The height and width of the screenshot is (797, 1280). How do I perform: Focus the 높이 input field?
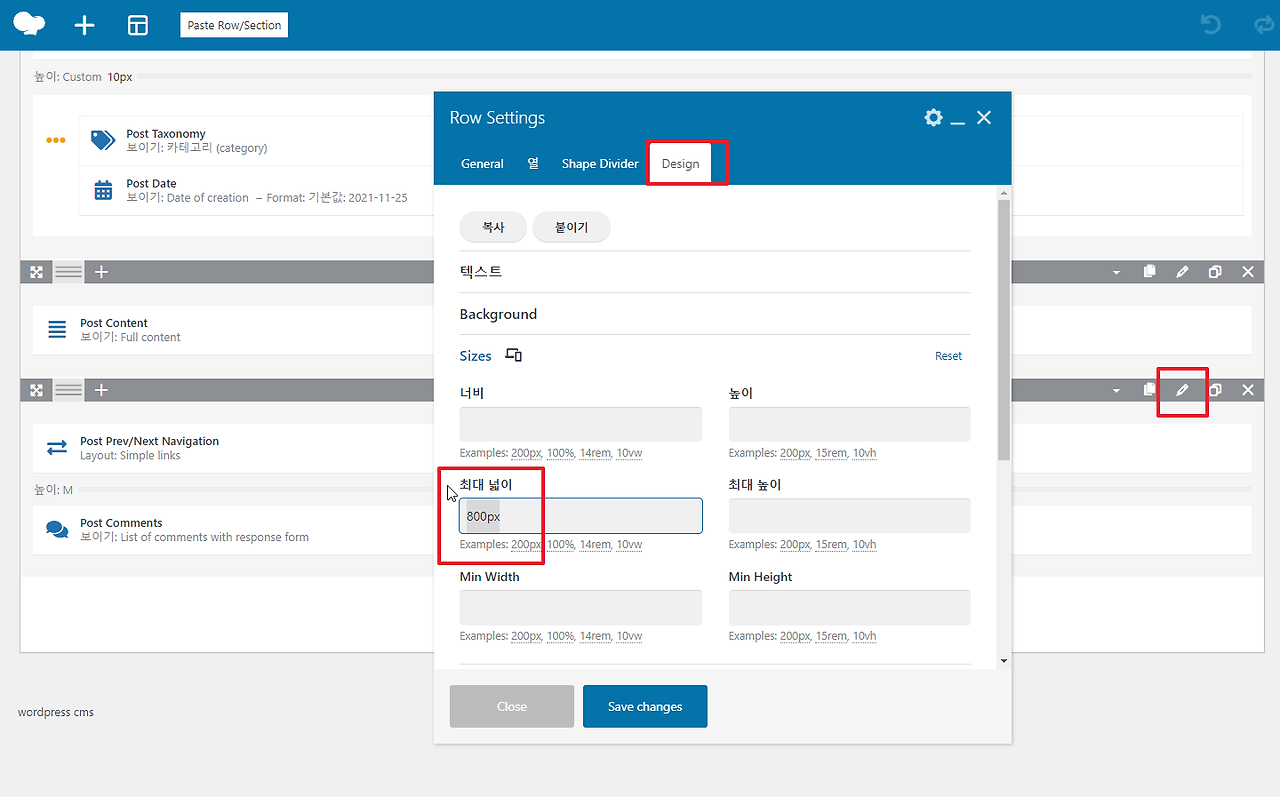850,424
